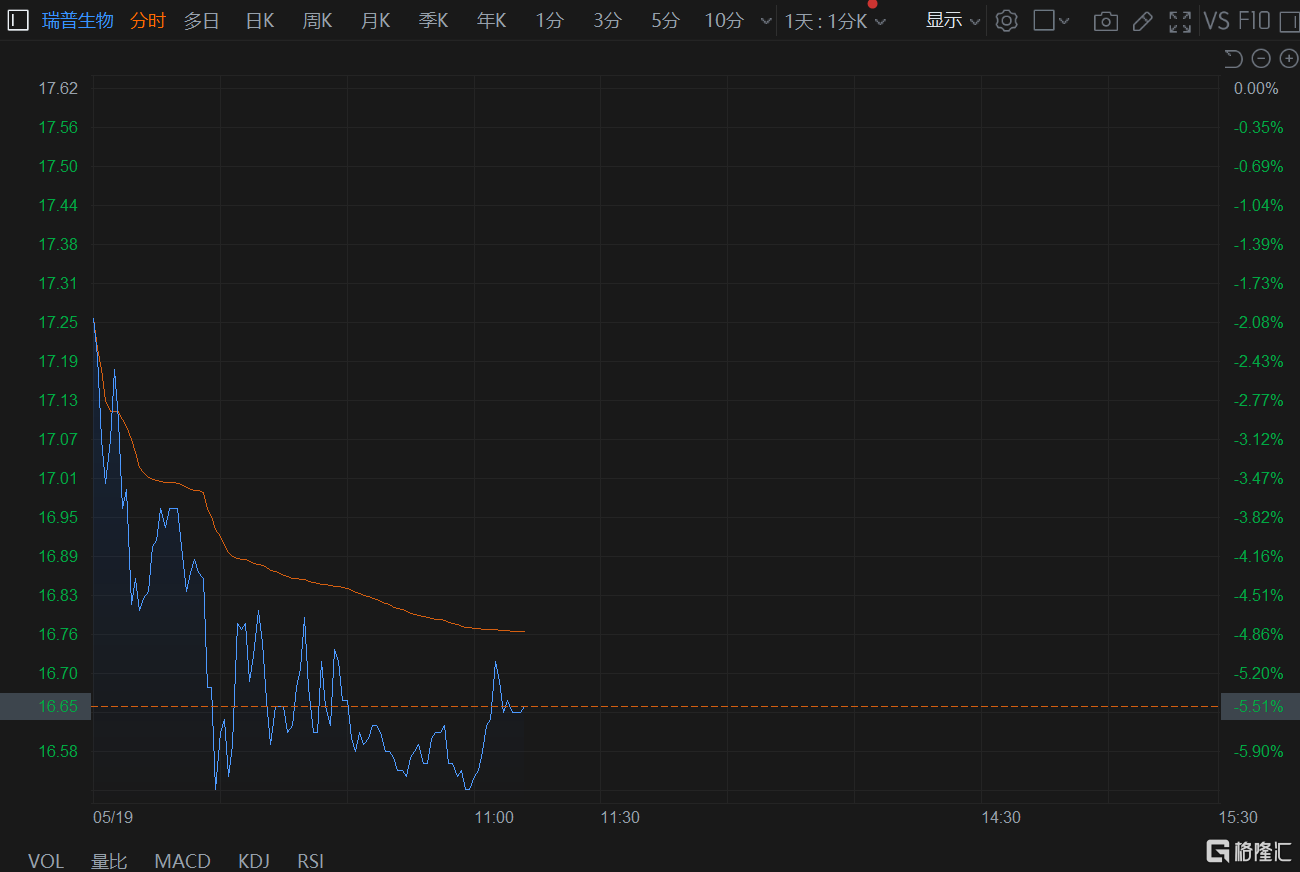Select 年K yearly candlestick tab
1300x872 pixels.
(x=492, y=20)
